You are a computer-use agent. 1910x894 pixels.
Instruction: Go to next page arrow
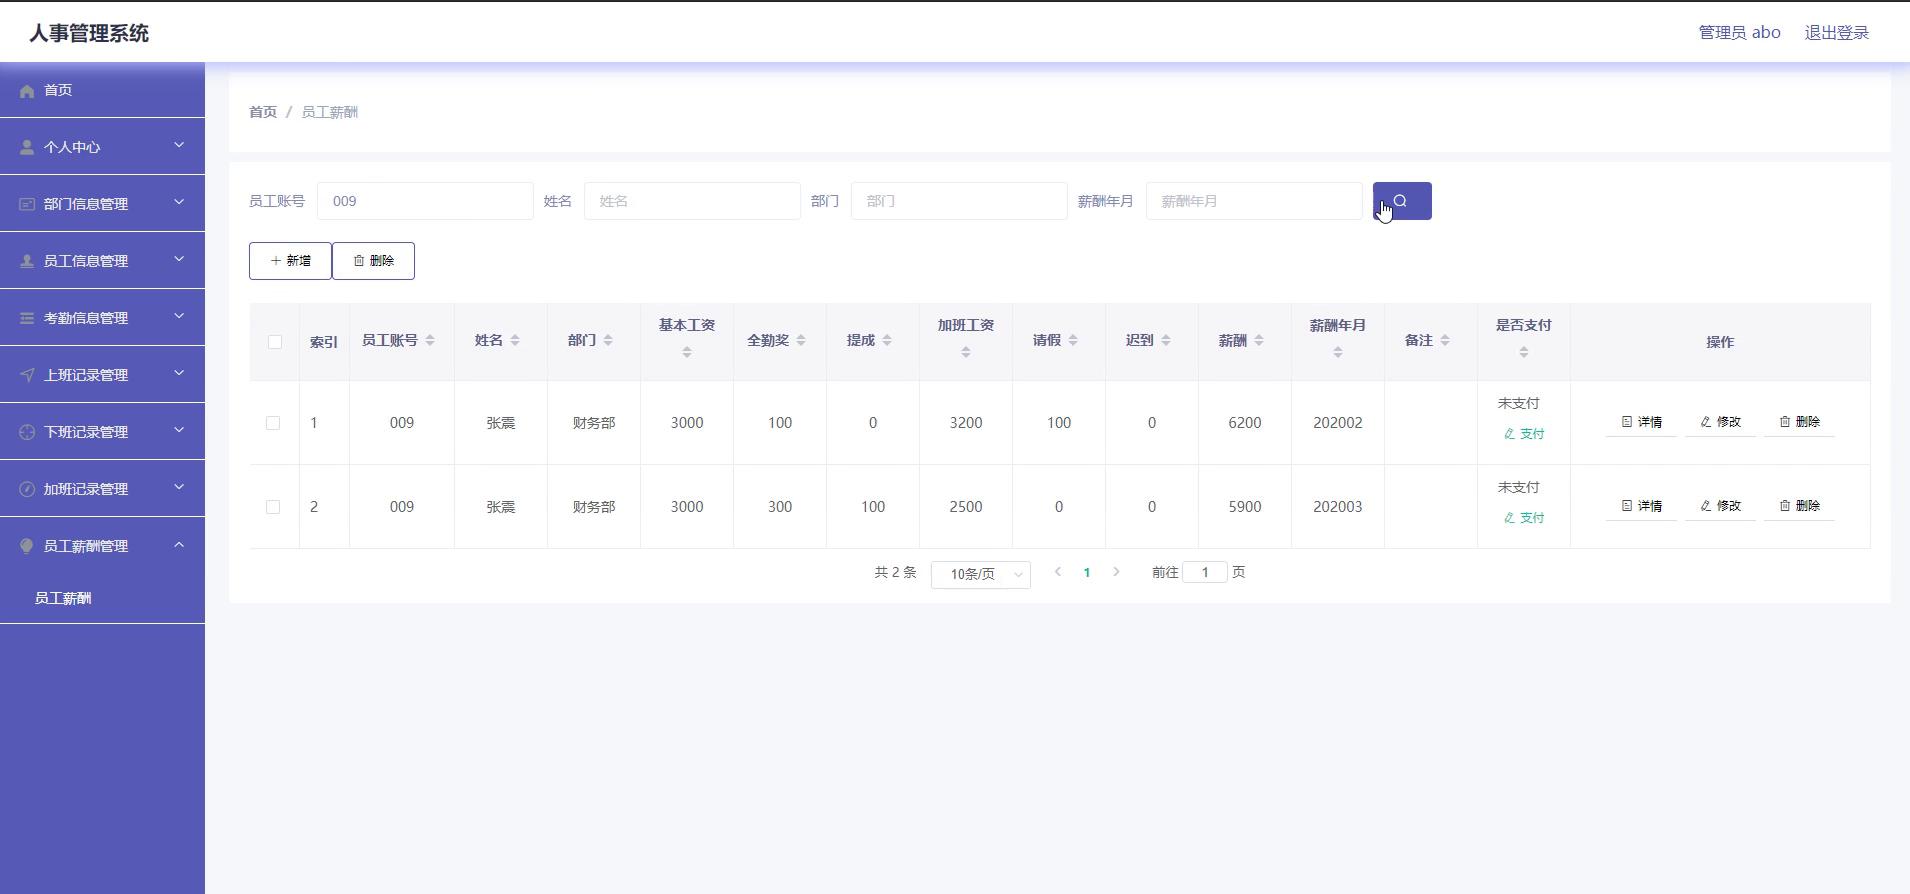coord(1116,572)
